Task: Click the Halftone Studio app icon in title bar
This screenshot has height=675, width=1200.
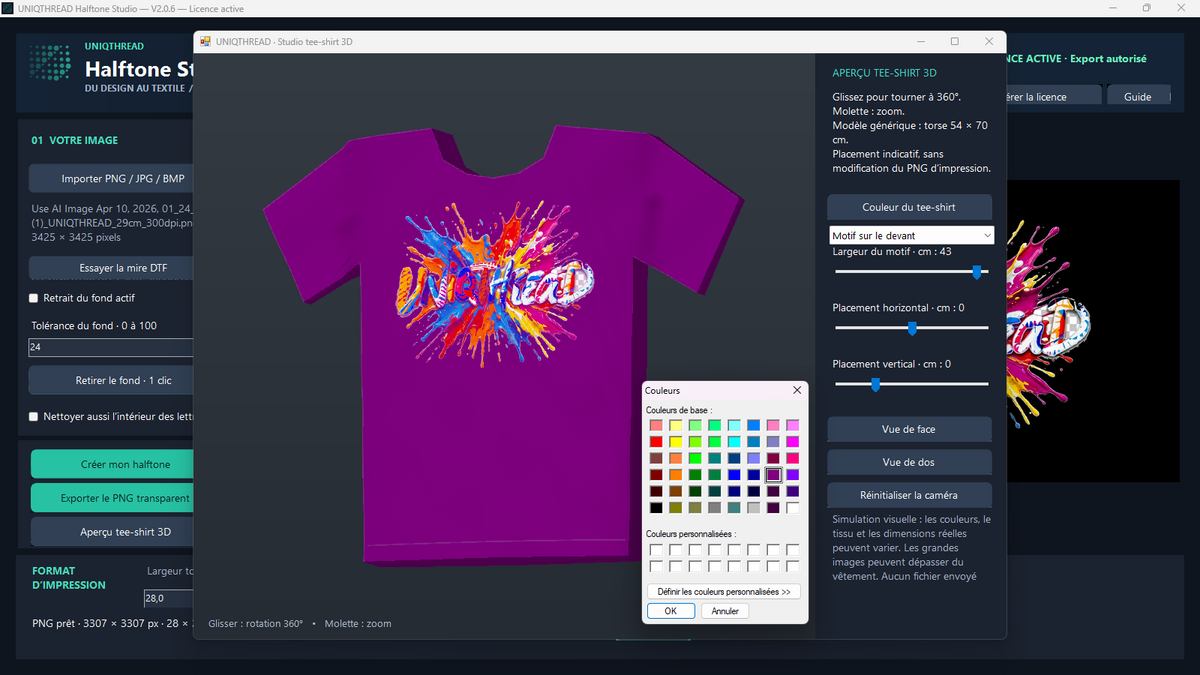Action: point(7,8)
